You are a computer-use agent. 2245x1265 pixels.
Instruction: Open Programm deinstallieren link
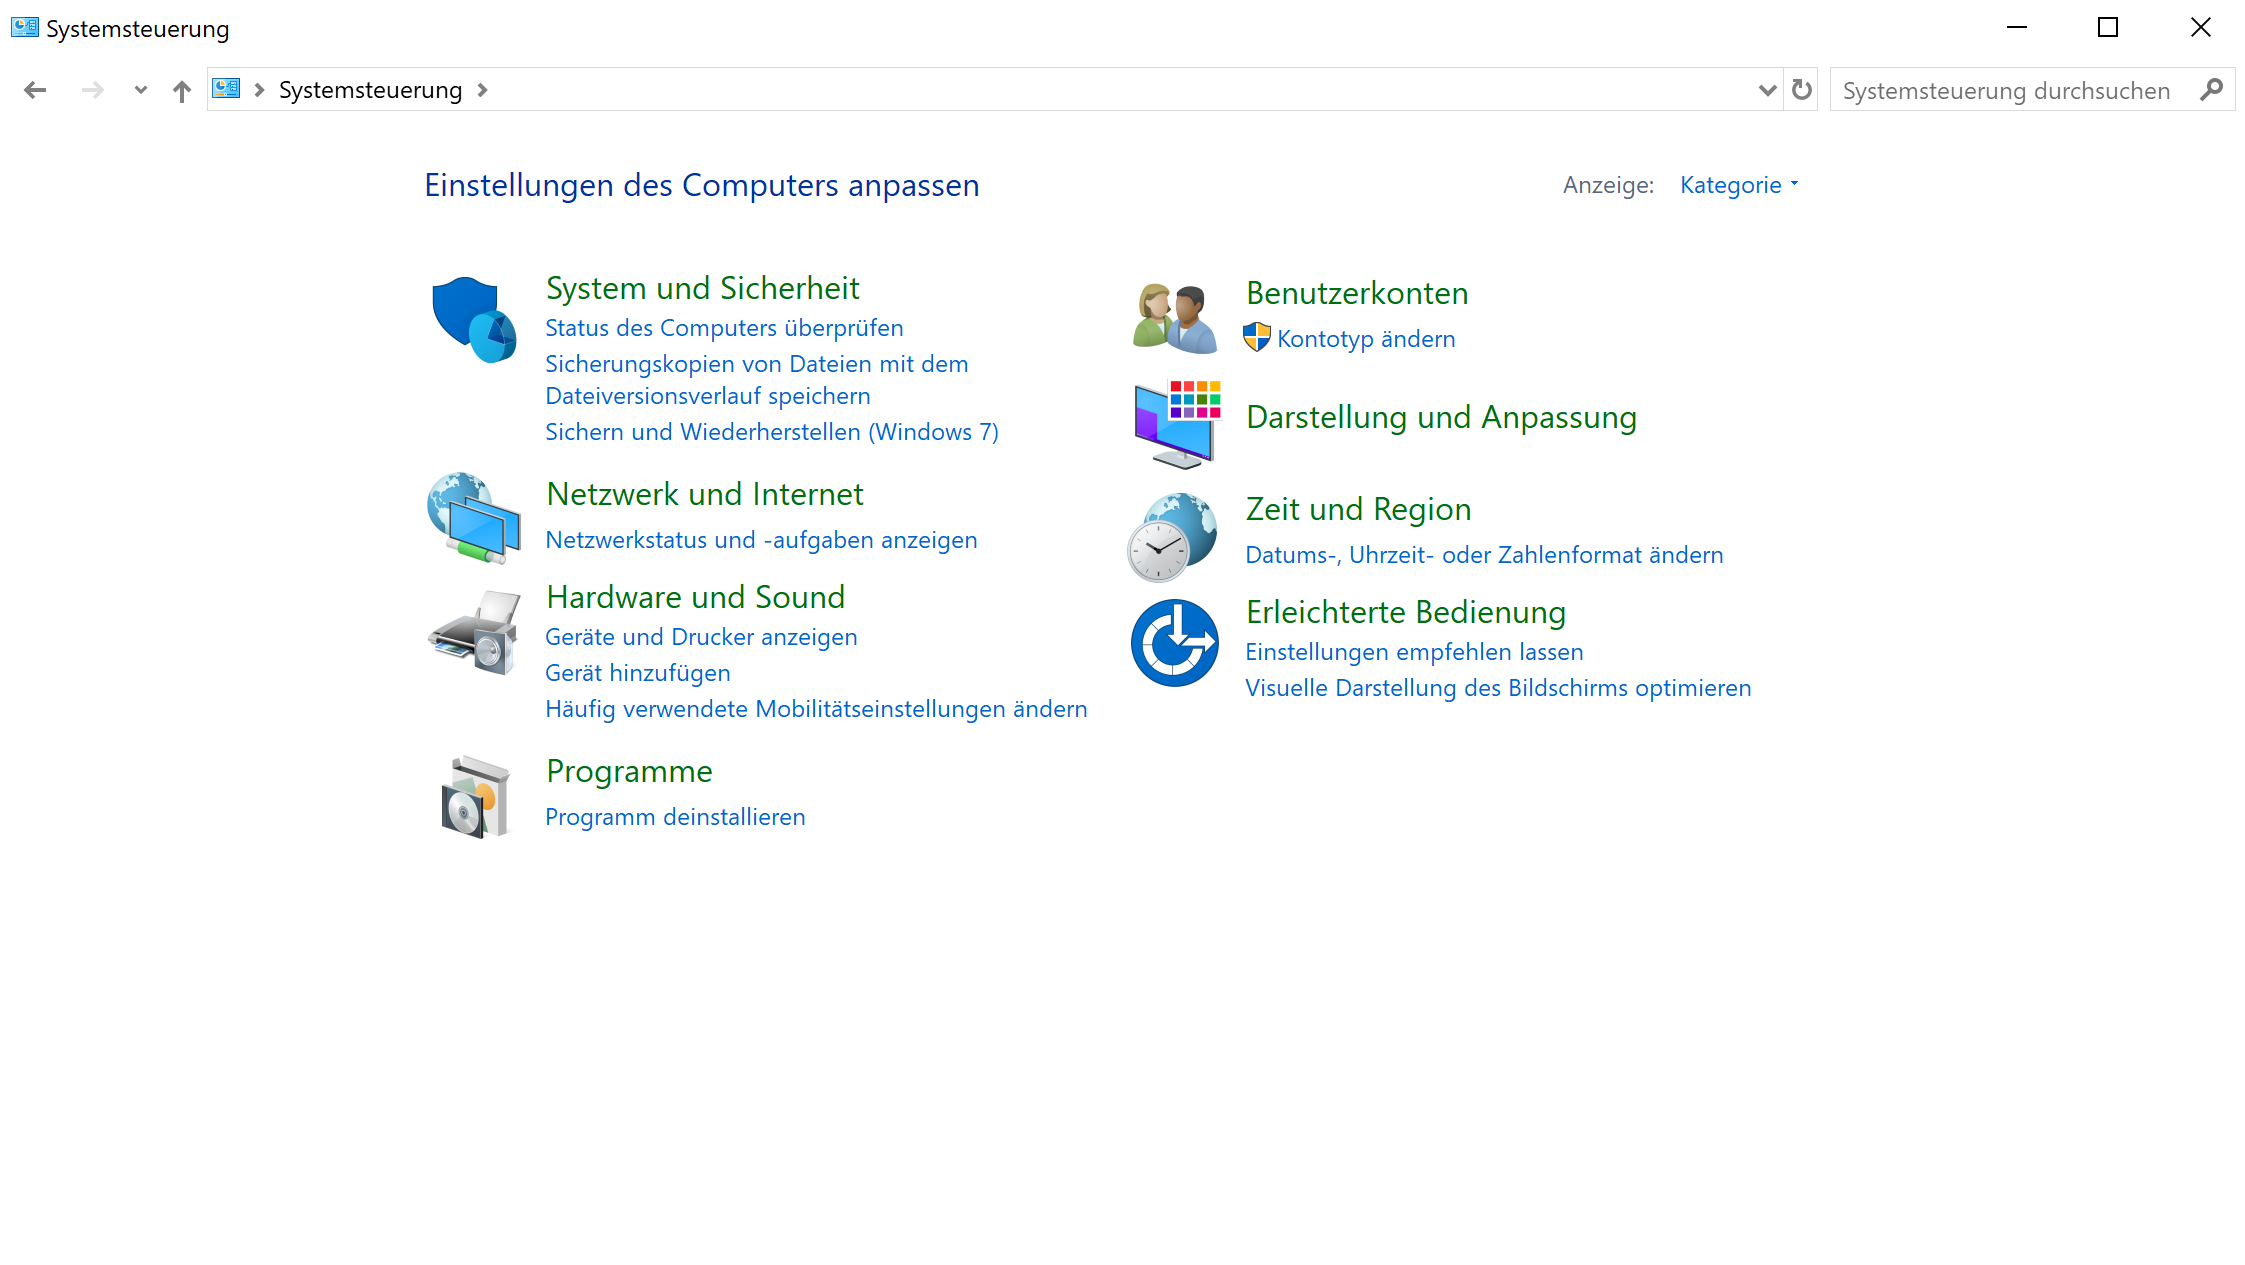(675, 817)
